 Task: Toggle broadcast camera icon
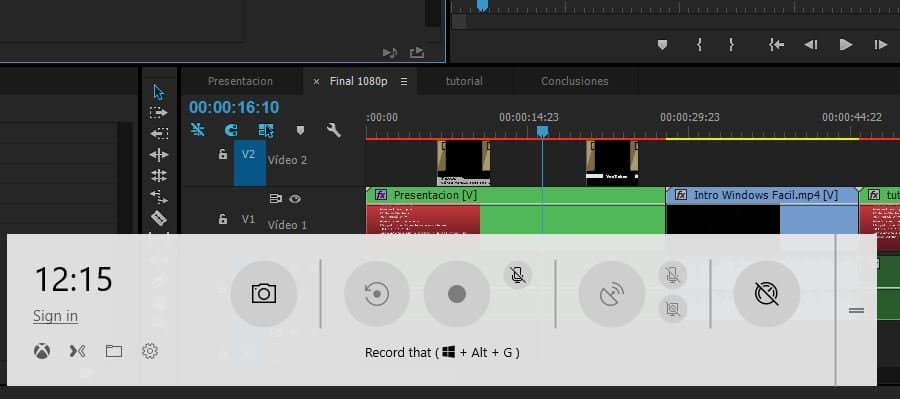(673, 309)
